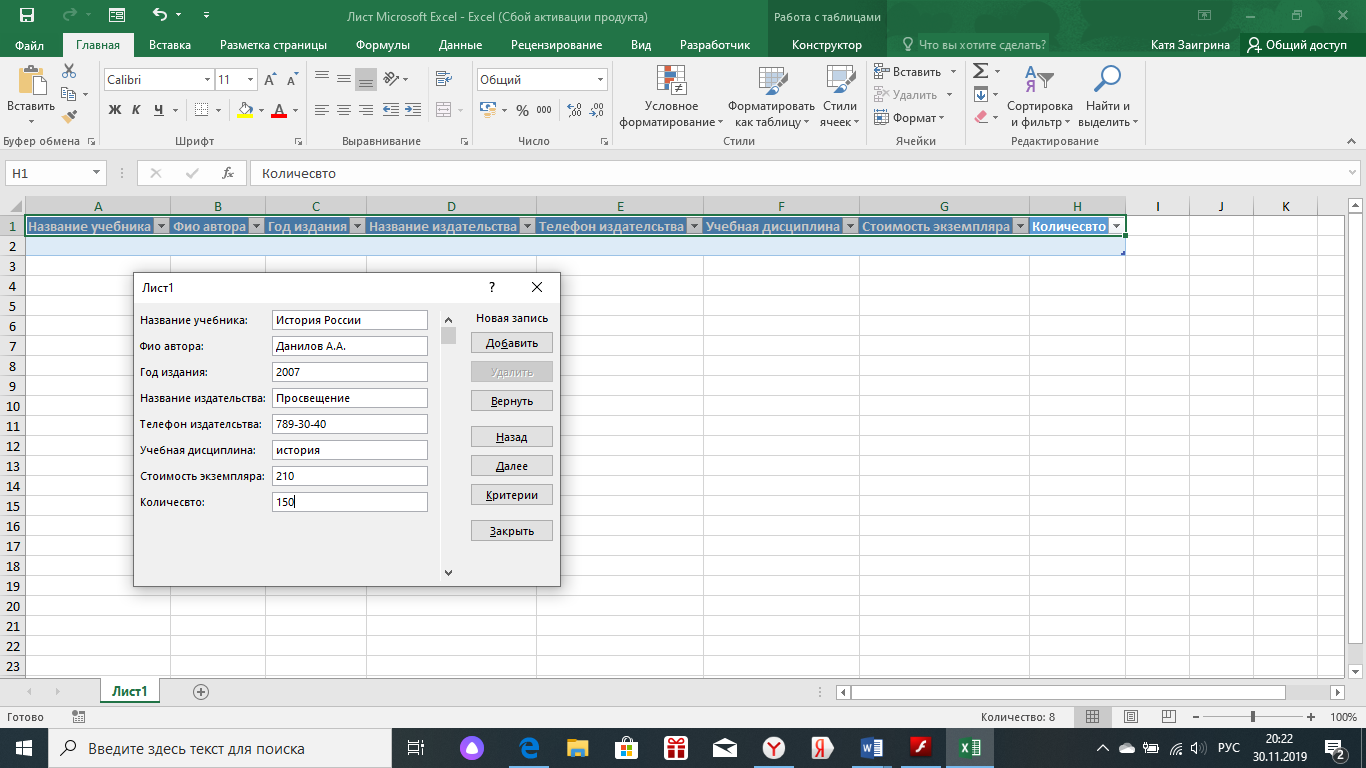Click the Sort and Filter icon
1366x768 pixels.
pos(1039,80)
